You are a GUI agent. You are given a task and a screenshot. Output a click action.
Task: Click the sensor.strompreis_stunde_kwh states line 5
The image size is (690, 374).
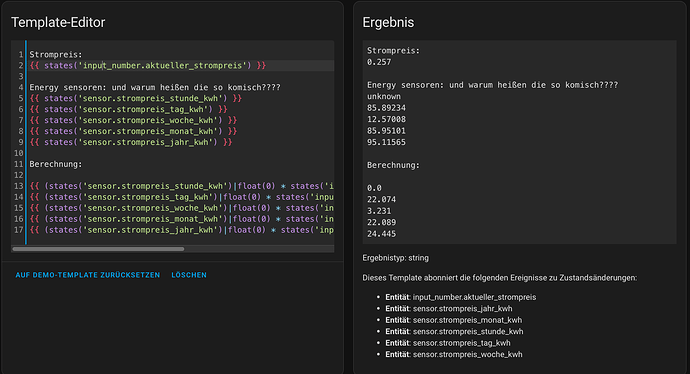[136, 99]
